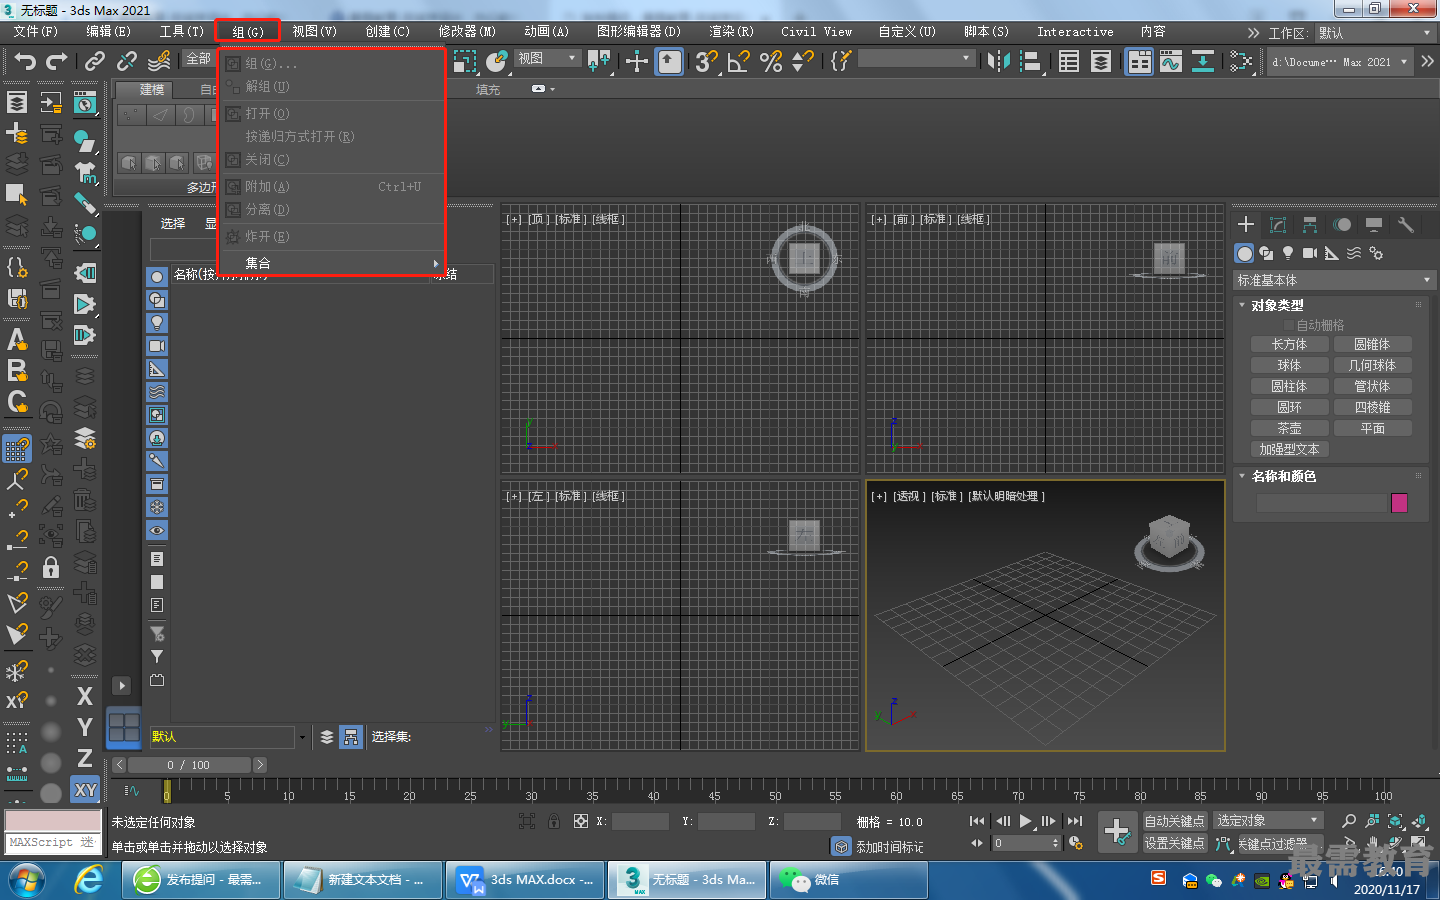Select the Cameras category icon
Screen dimensions: 1440x900
(x=1310, y=253)
